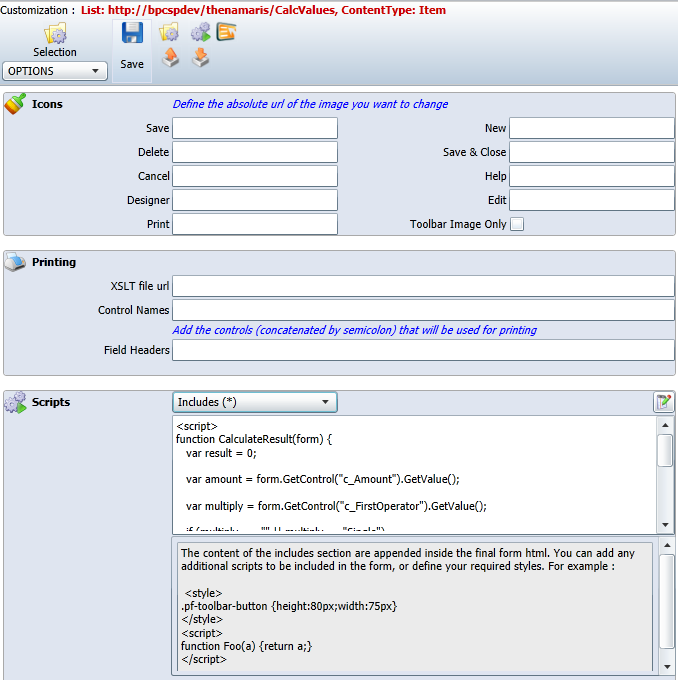678x680 pixels.
Task: Focus the Delete icon url field
Action: 255,152
